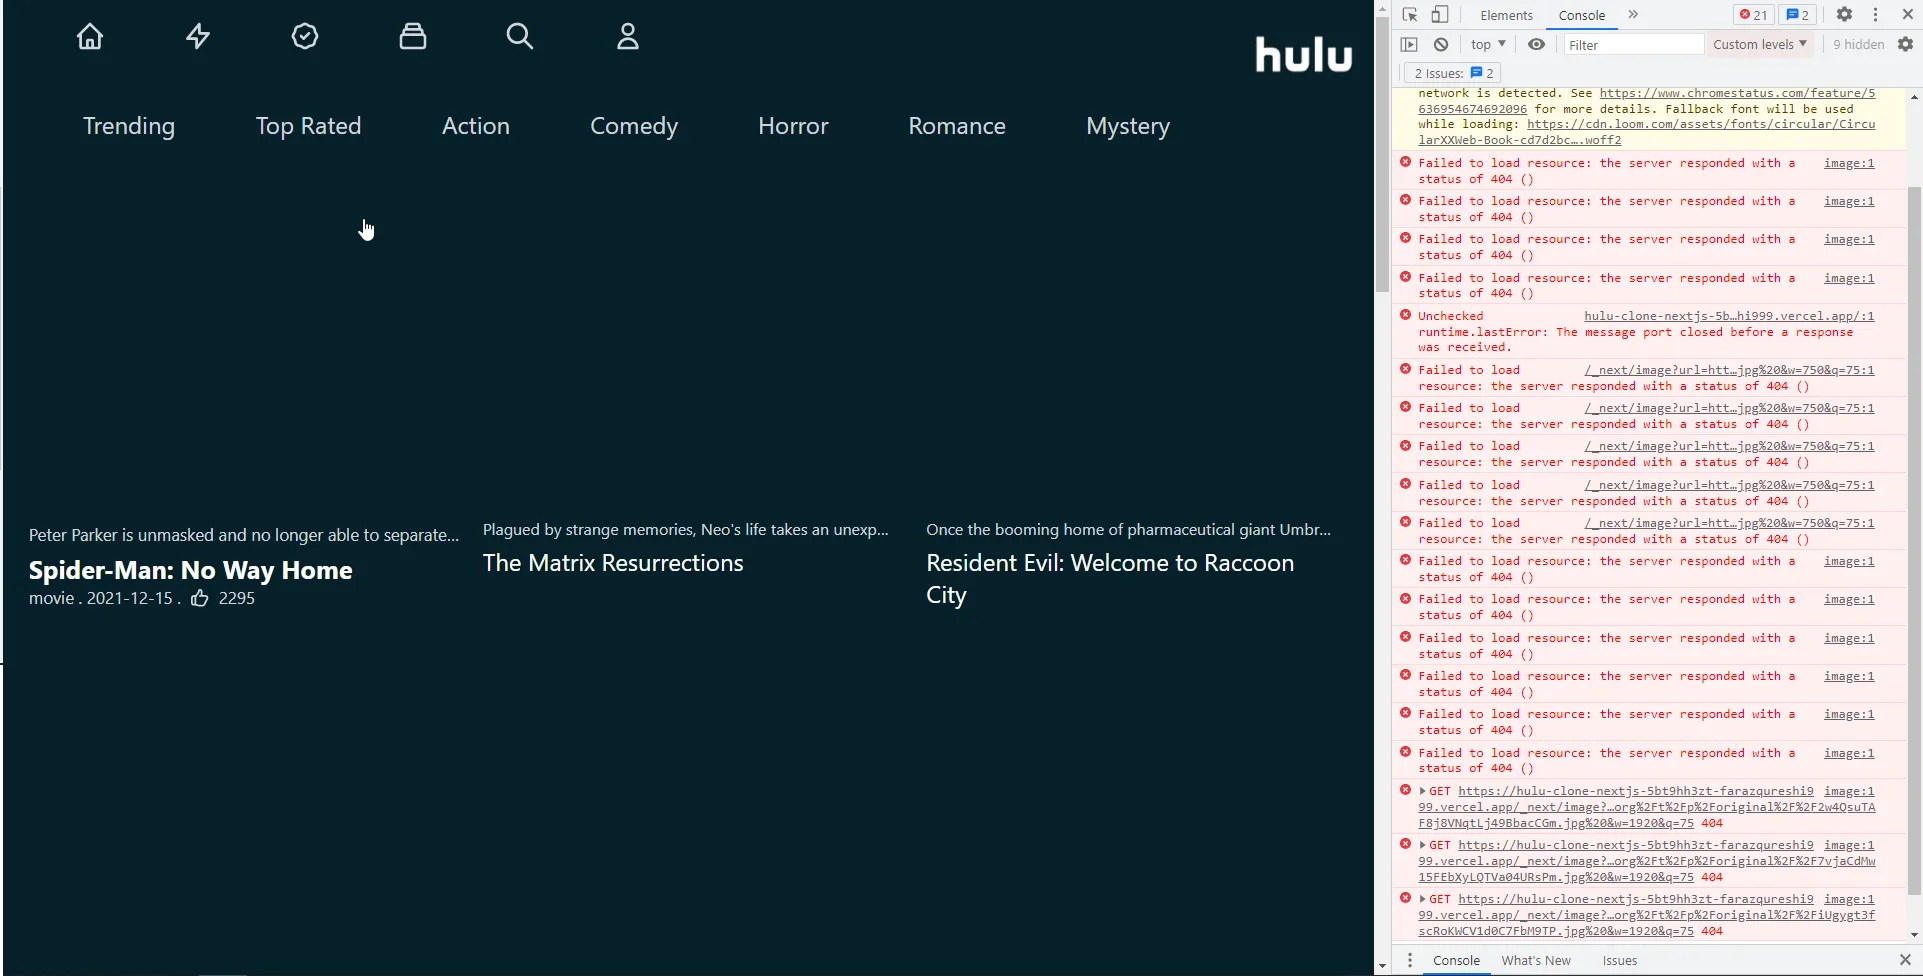Close the DevTools panel
This screenshot has height=976, width=1923.
coord(1908,15)
